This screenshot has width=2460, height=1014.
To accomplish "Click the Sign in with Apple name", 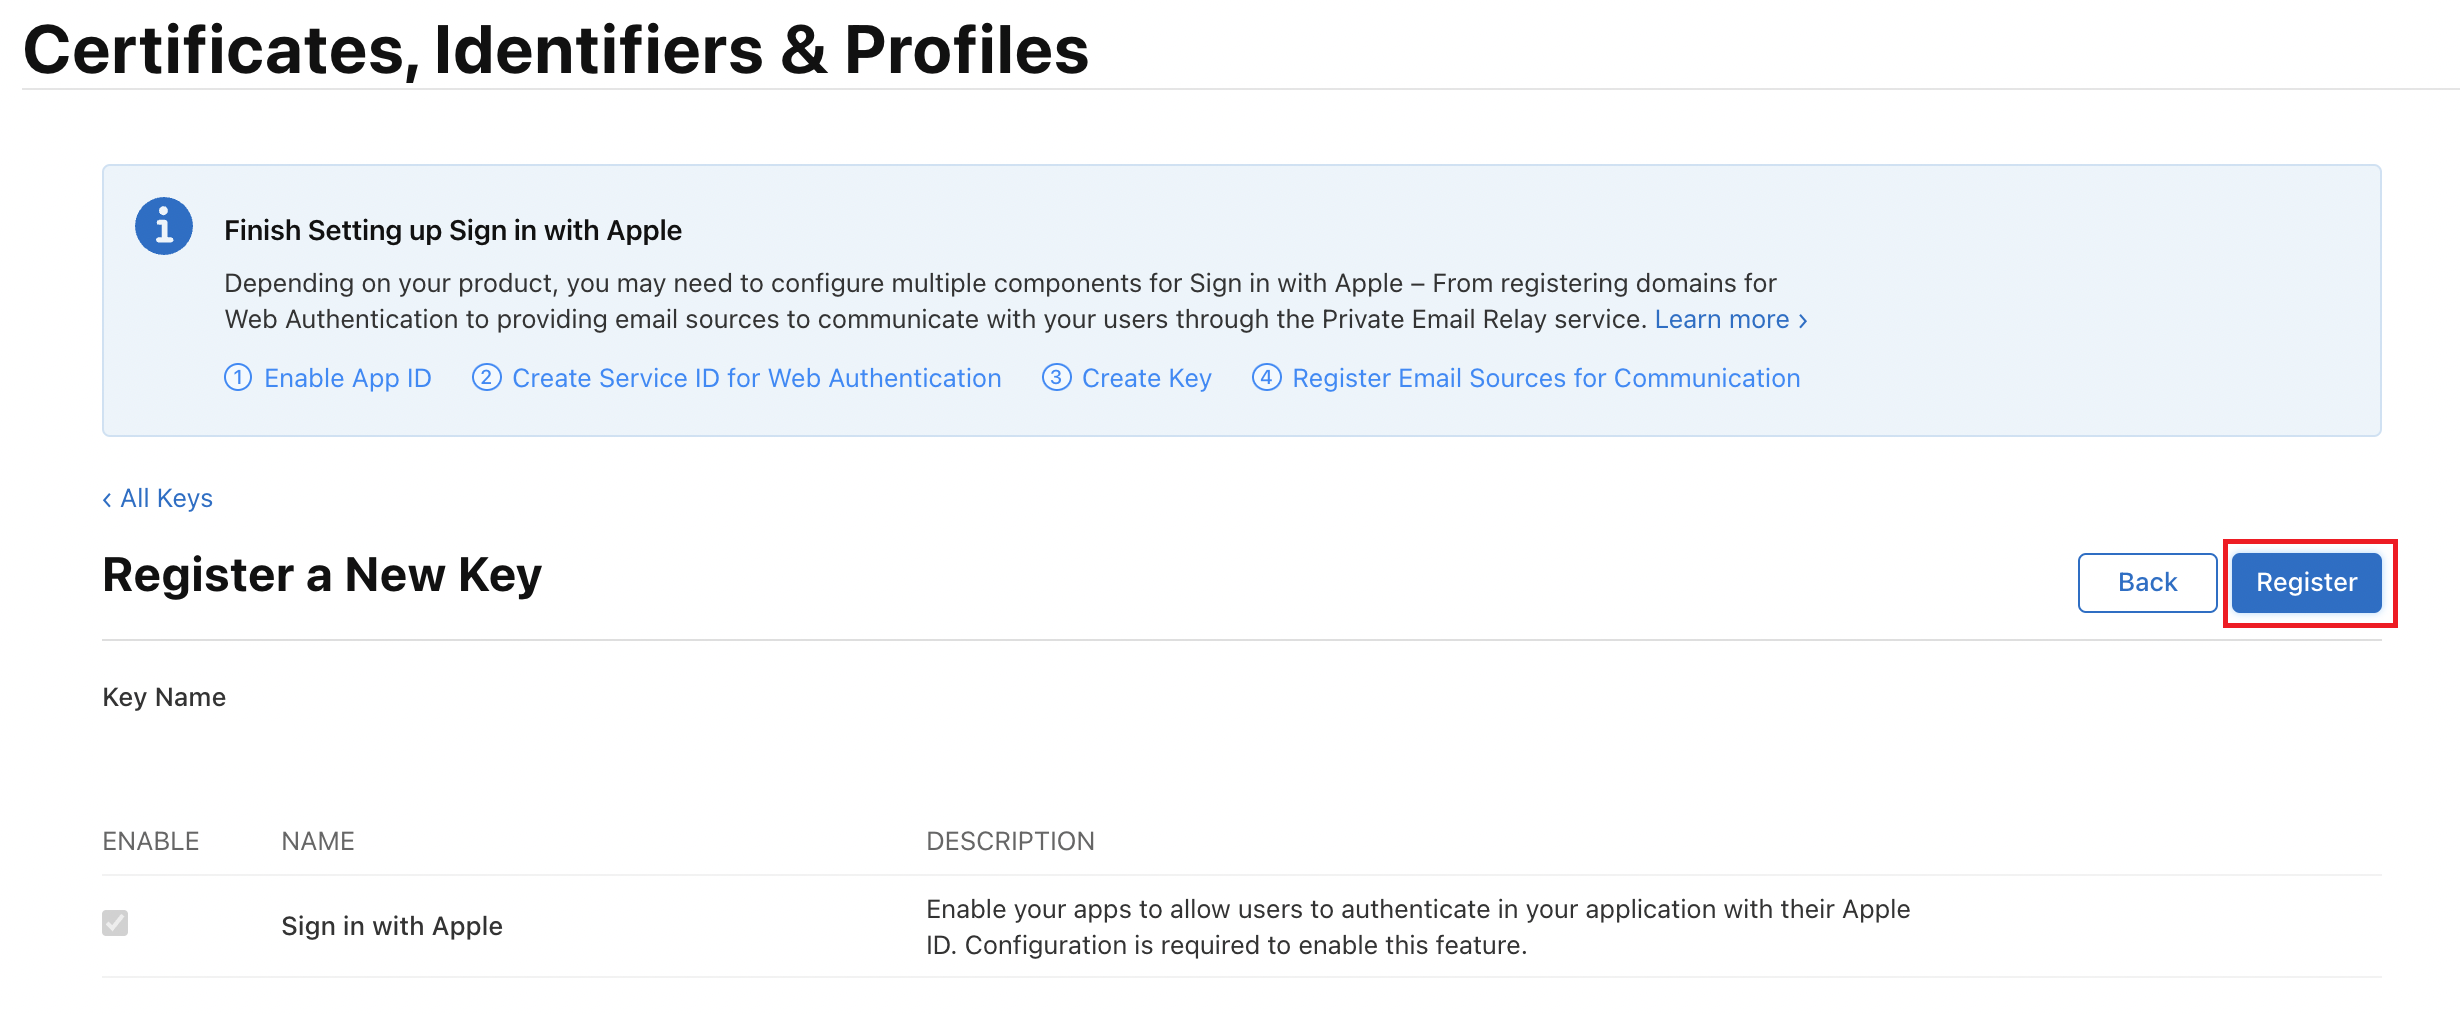I will click(x=392, y=926).
